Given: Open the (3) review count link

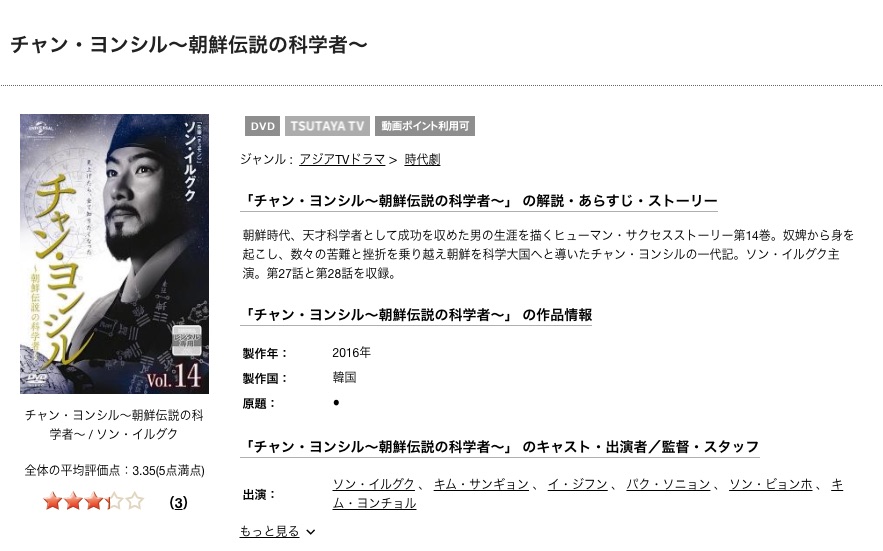Looking at the screenshot, I should 179,503.
